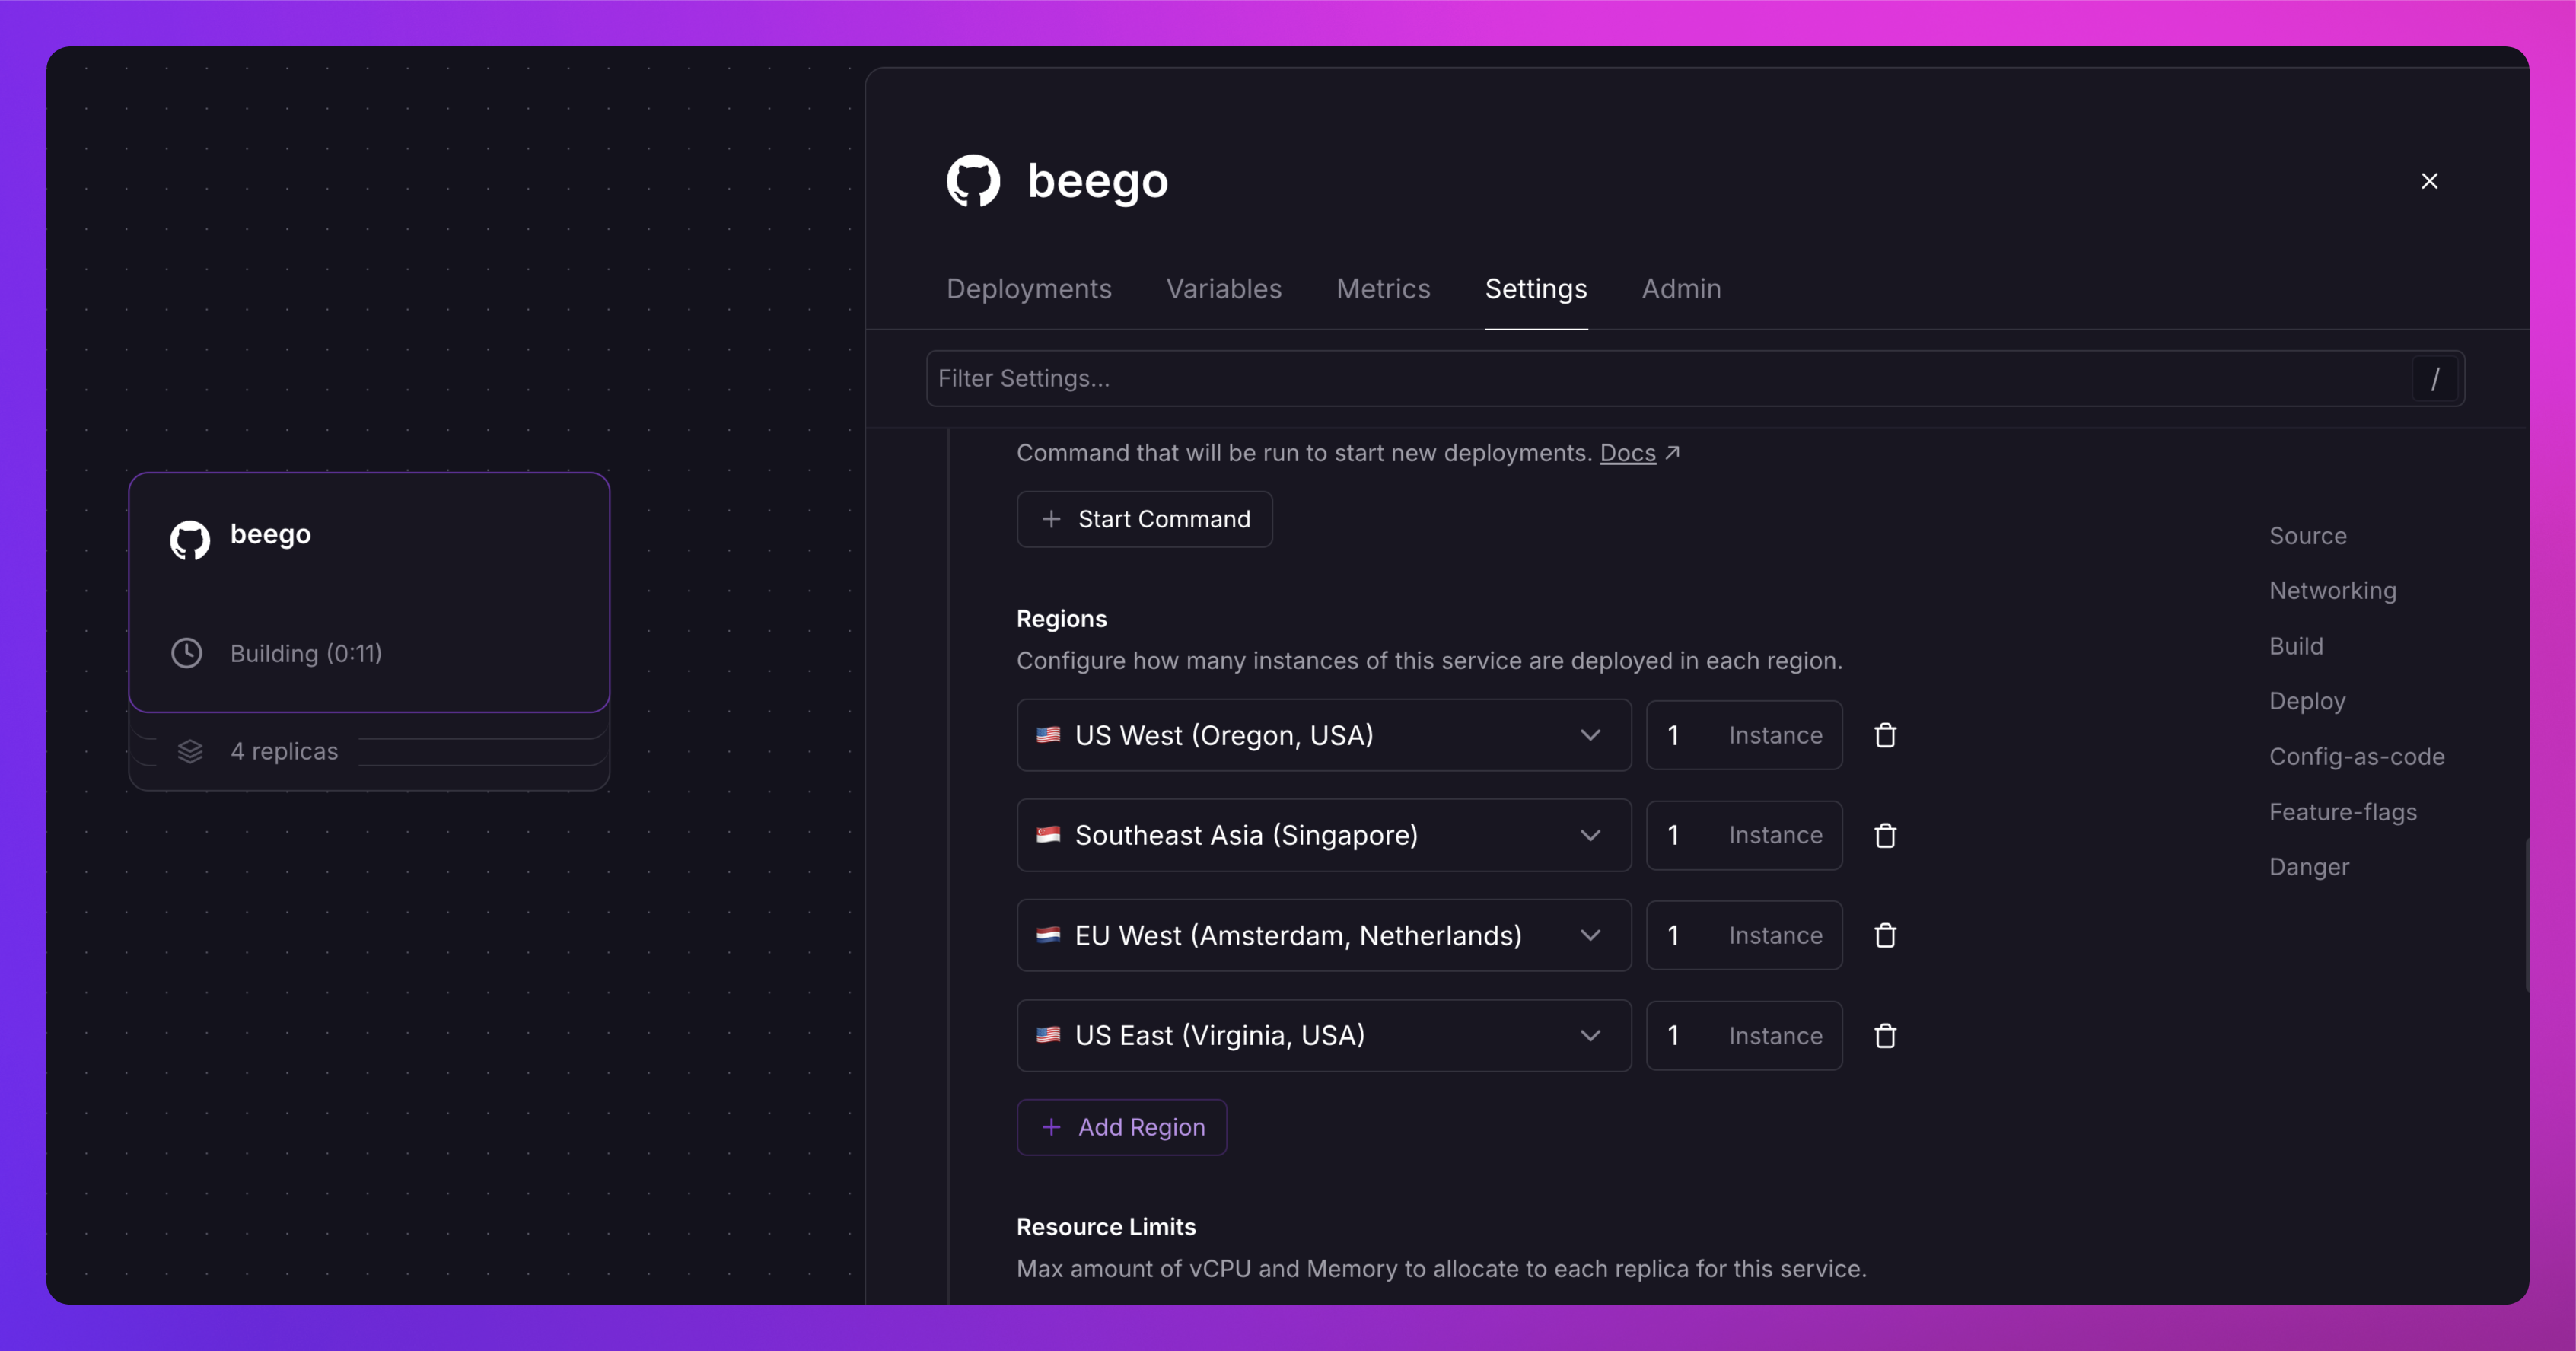The width and height of the screenshot is (2576, 1351).
Task: Edit instance count for US West (Oregon)
Action: pos(1744,735)
